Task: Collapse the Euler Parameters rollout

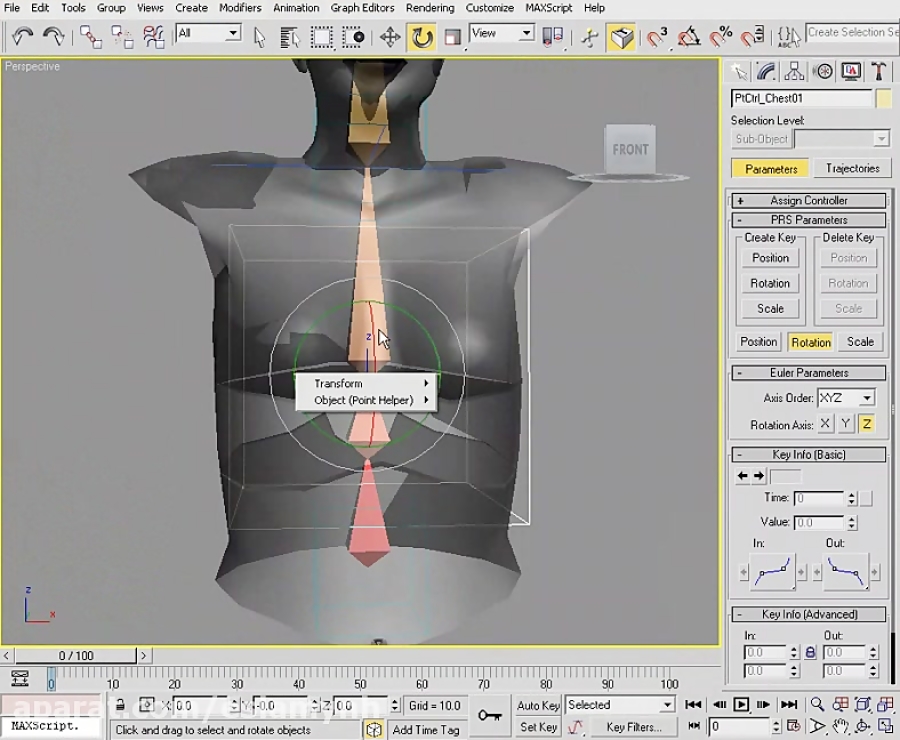Action: pos(742,372)
